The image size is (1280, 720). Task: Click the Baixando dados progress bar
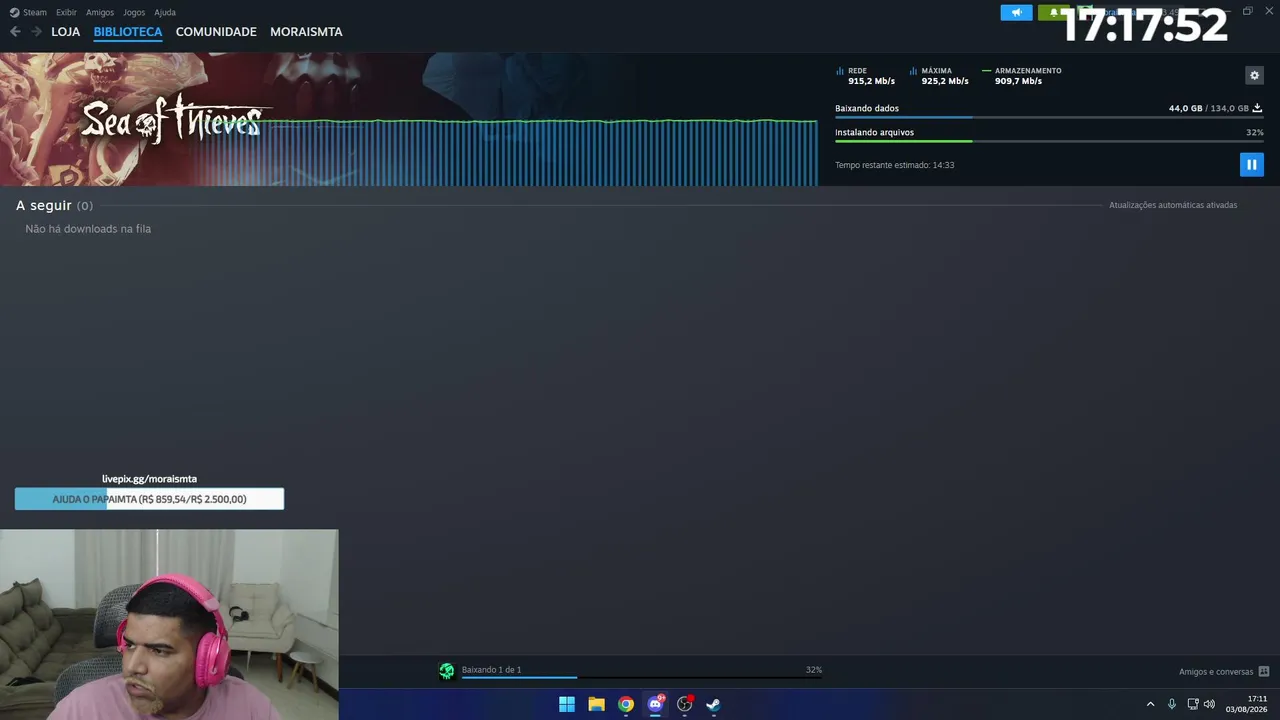coord(1049,117)
